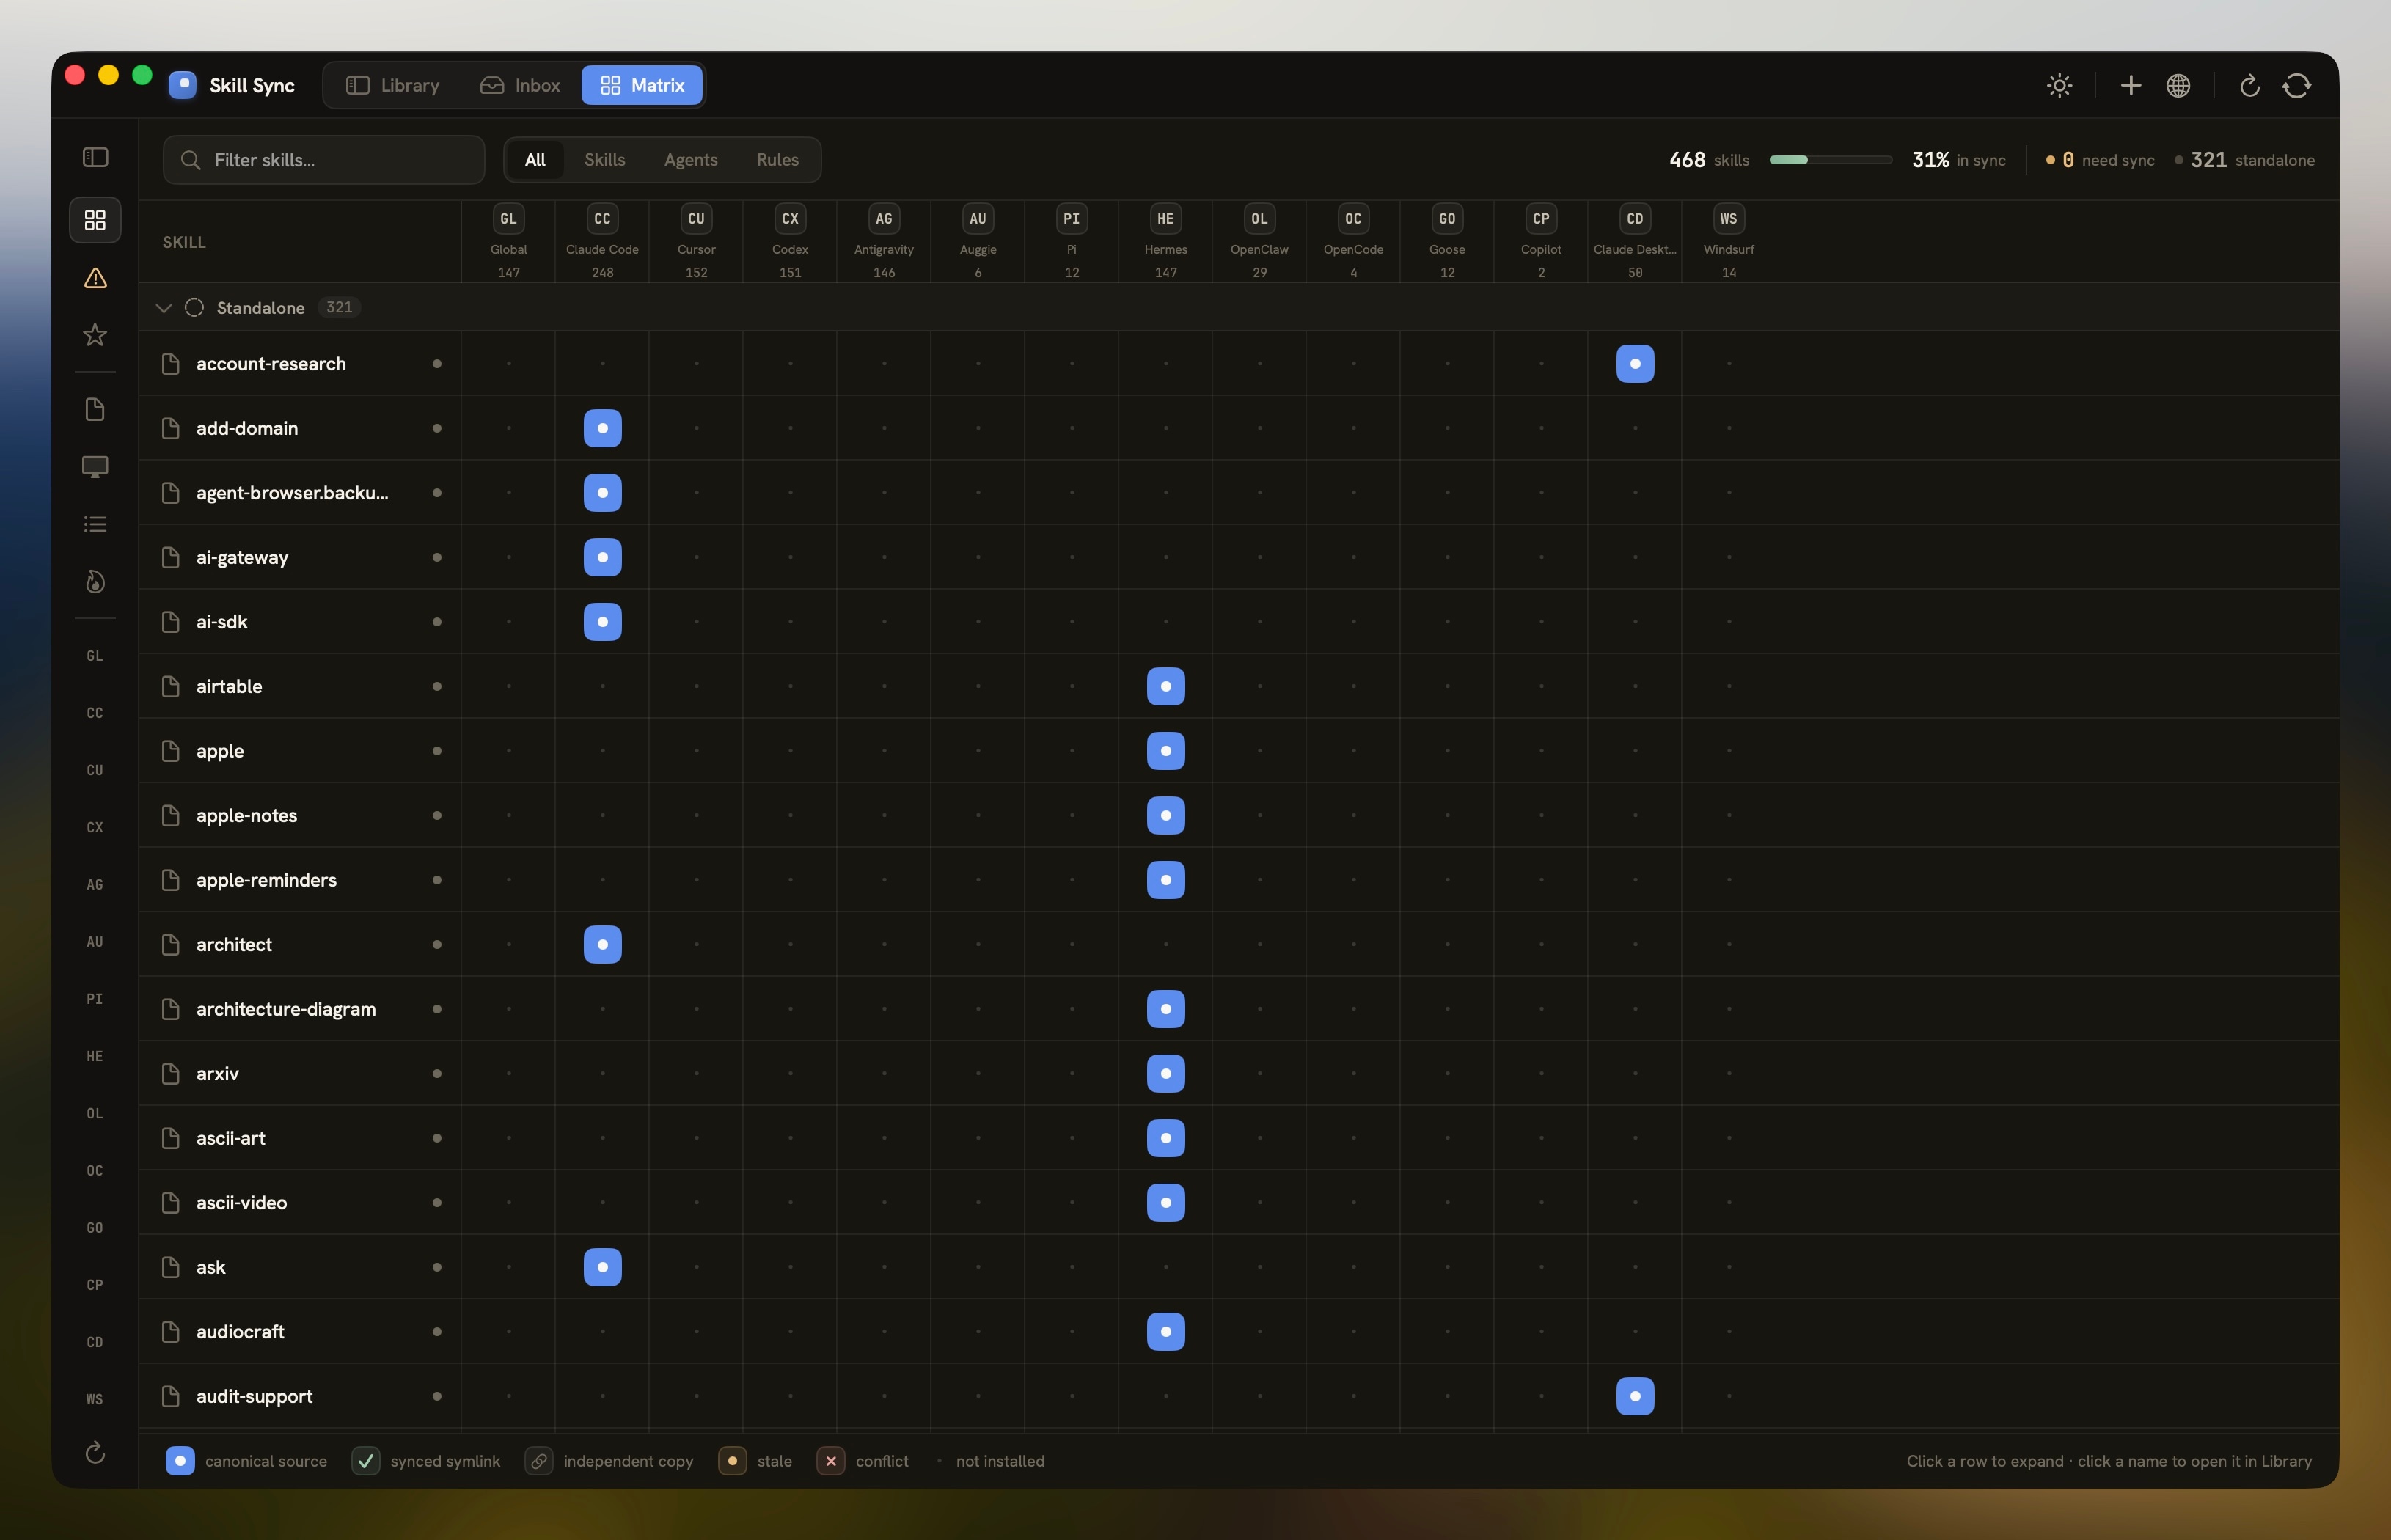Toggle arxiv canonical source in Hermes
Viewport: 2391px width, 1540px height.
click(1166, 1073)
